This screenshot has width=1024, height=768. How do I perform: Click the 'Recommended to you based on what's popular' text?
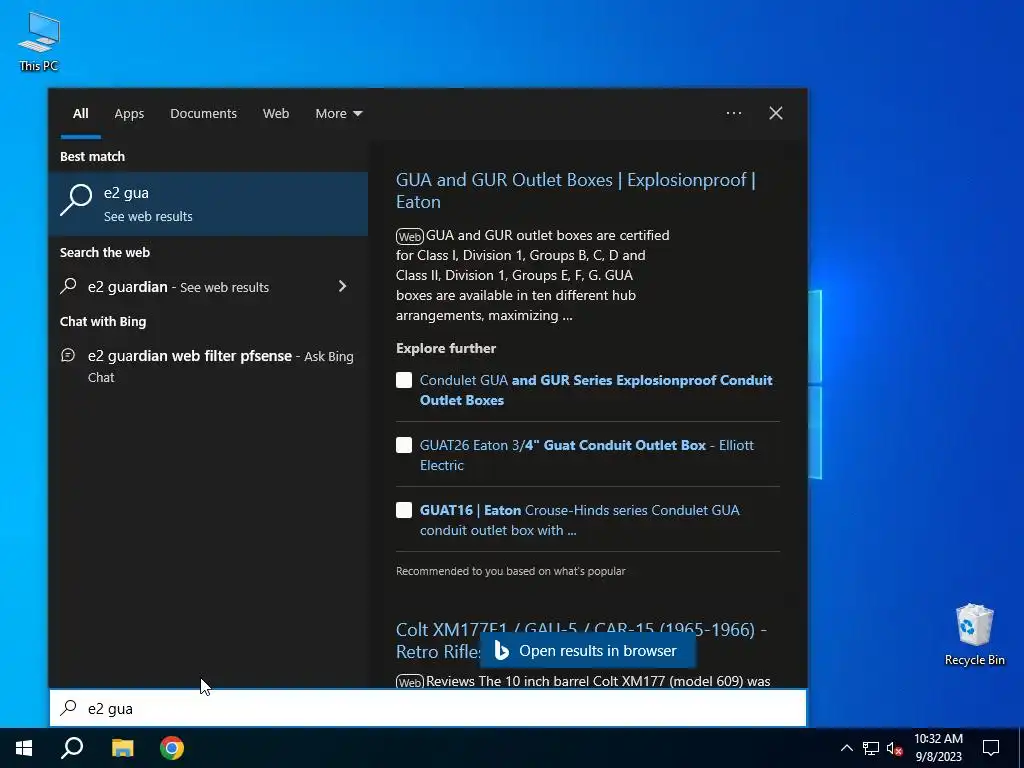pos(511,571)
